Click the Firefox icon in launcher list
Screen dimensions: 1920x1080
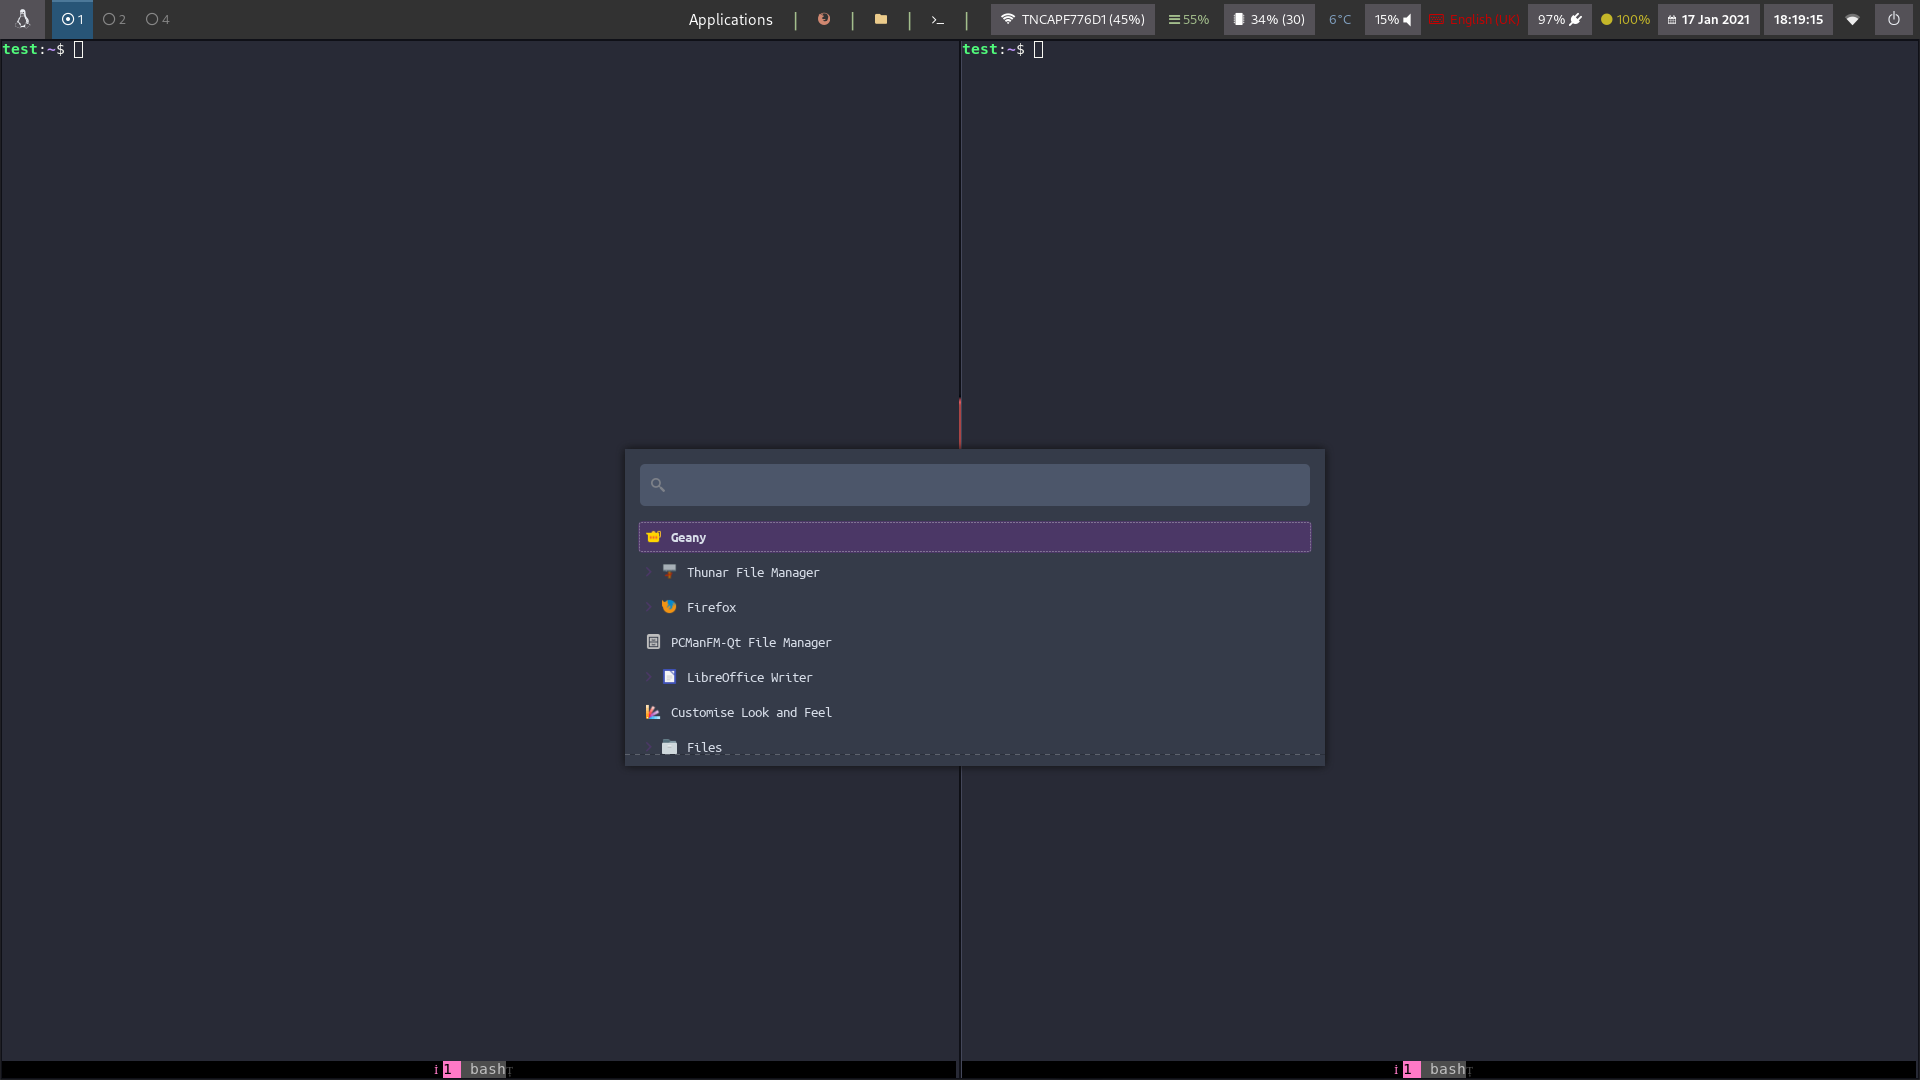click(669, 607)
